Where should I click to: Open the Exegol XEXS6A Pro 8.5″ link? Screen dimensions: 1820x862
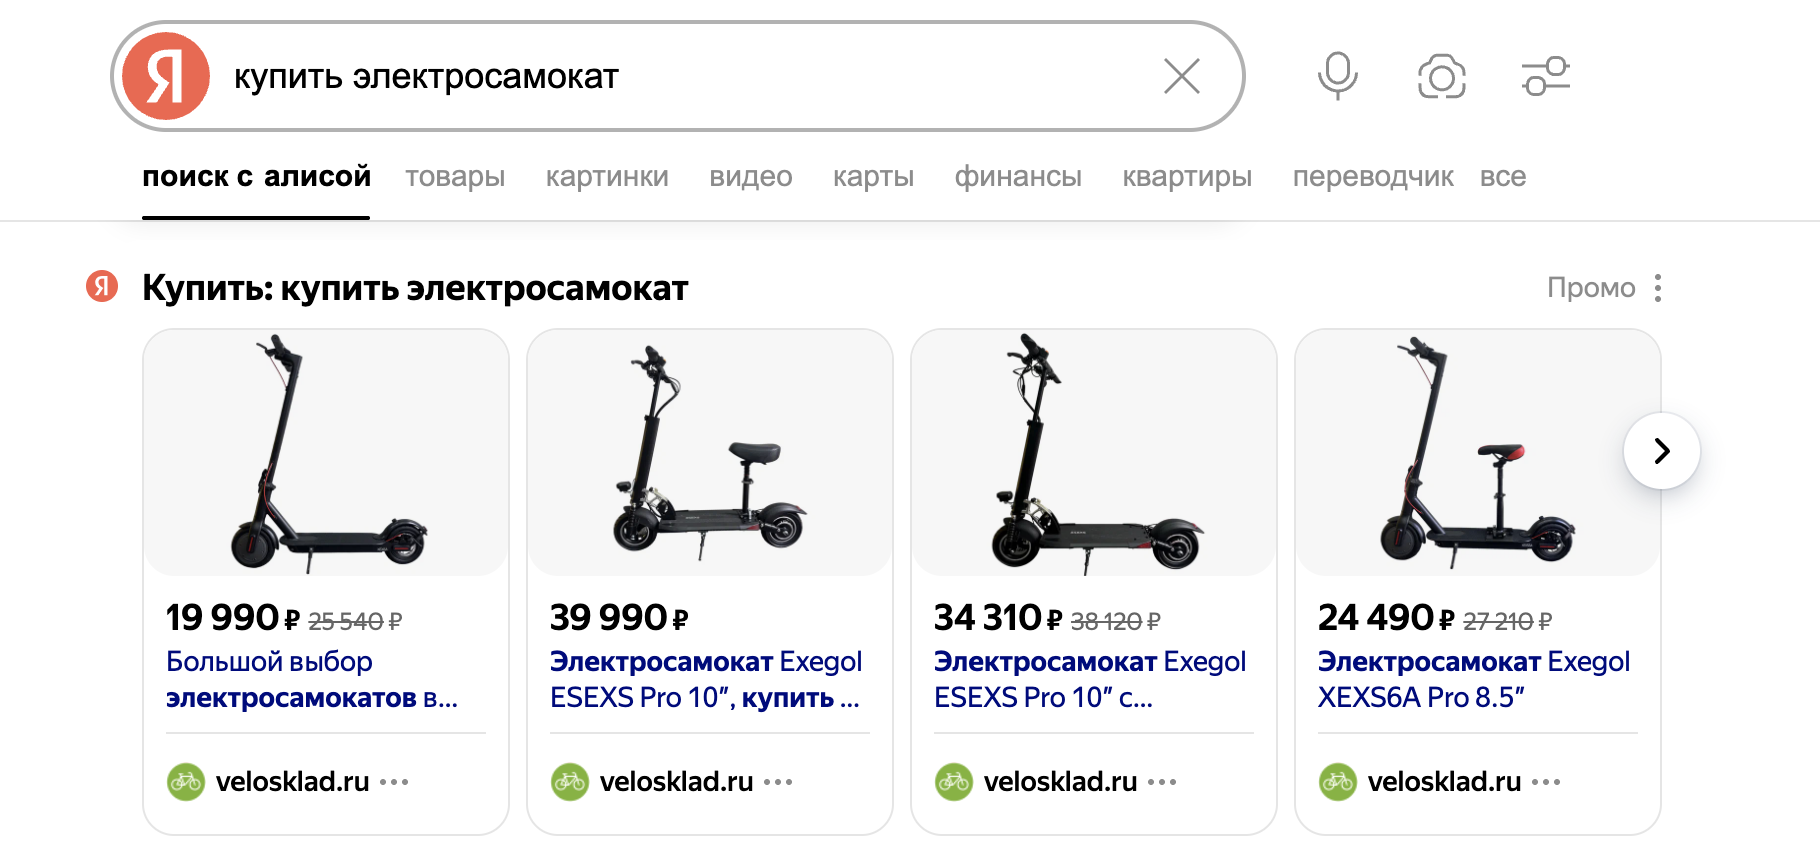pyautogui.click(x=1474, y=679)
